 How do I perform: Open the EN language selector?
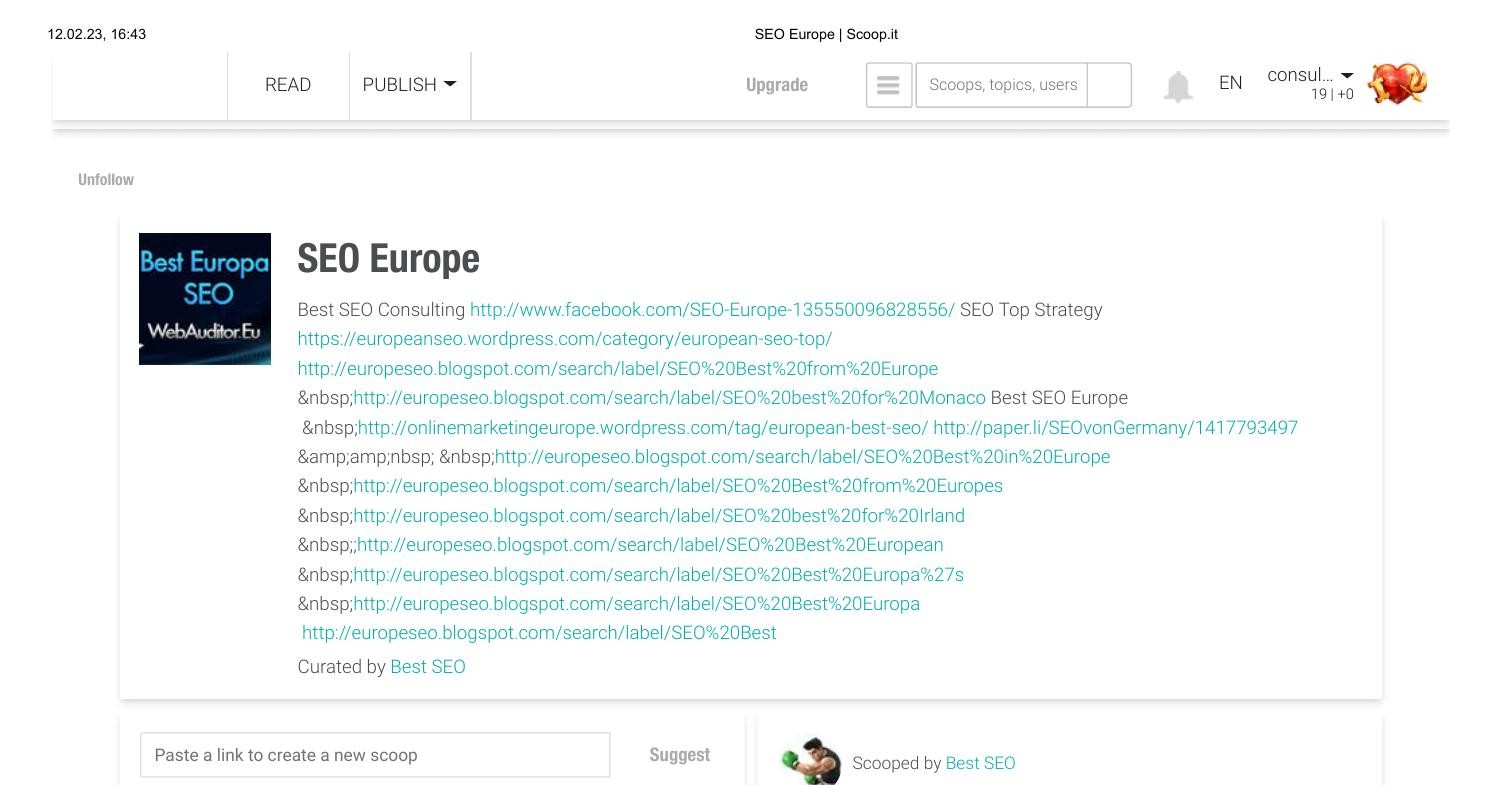pyautogui.click(x=1230, y=83)
